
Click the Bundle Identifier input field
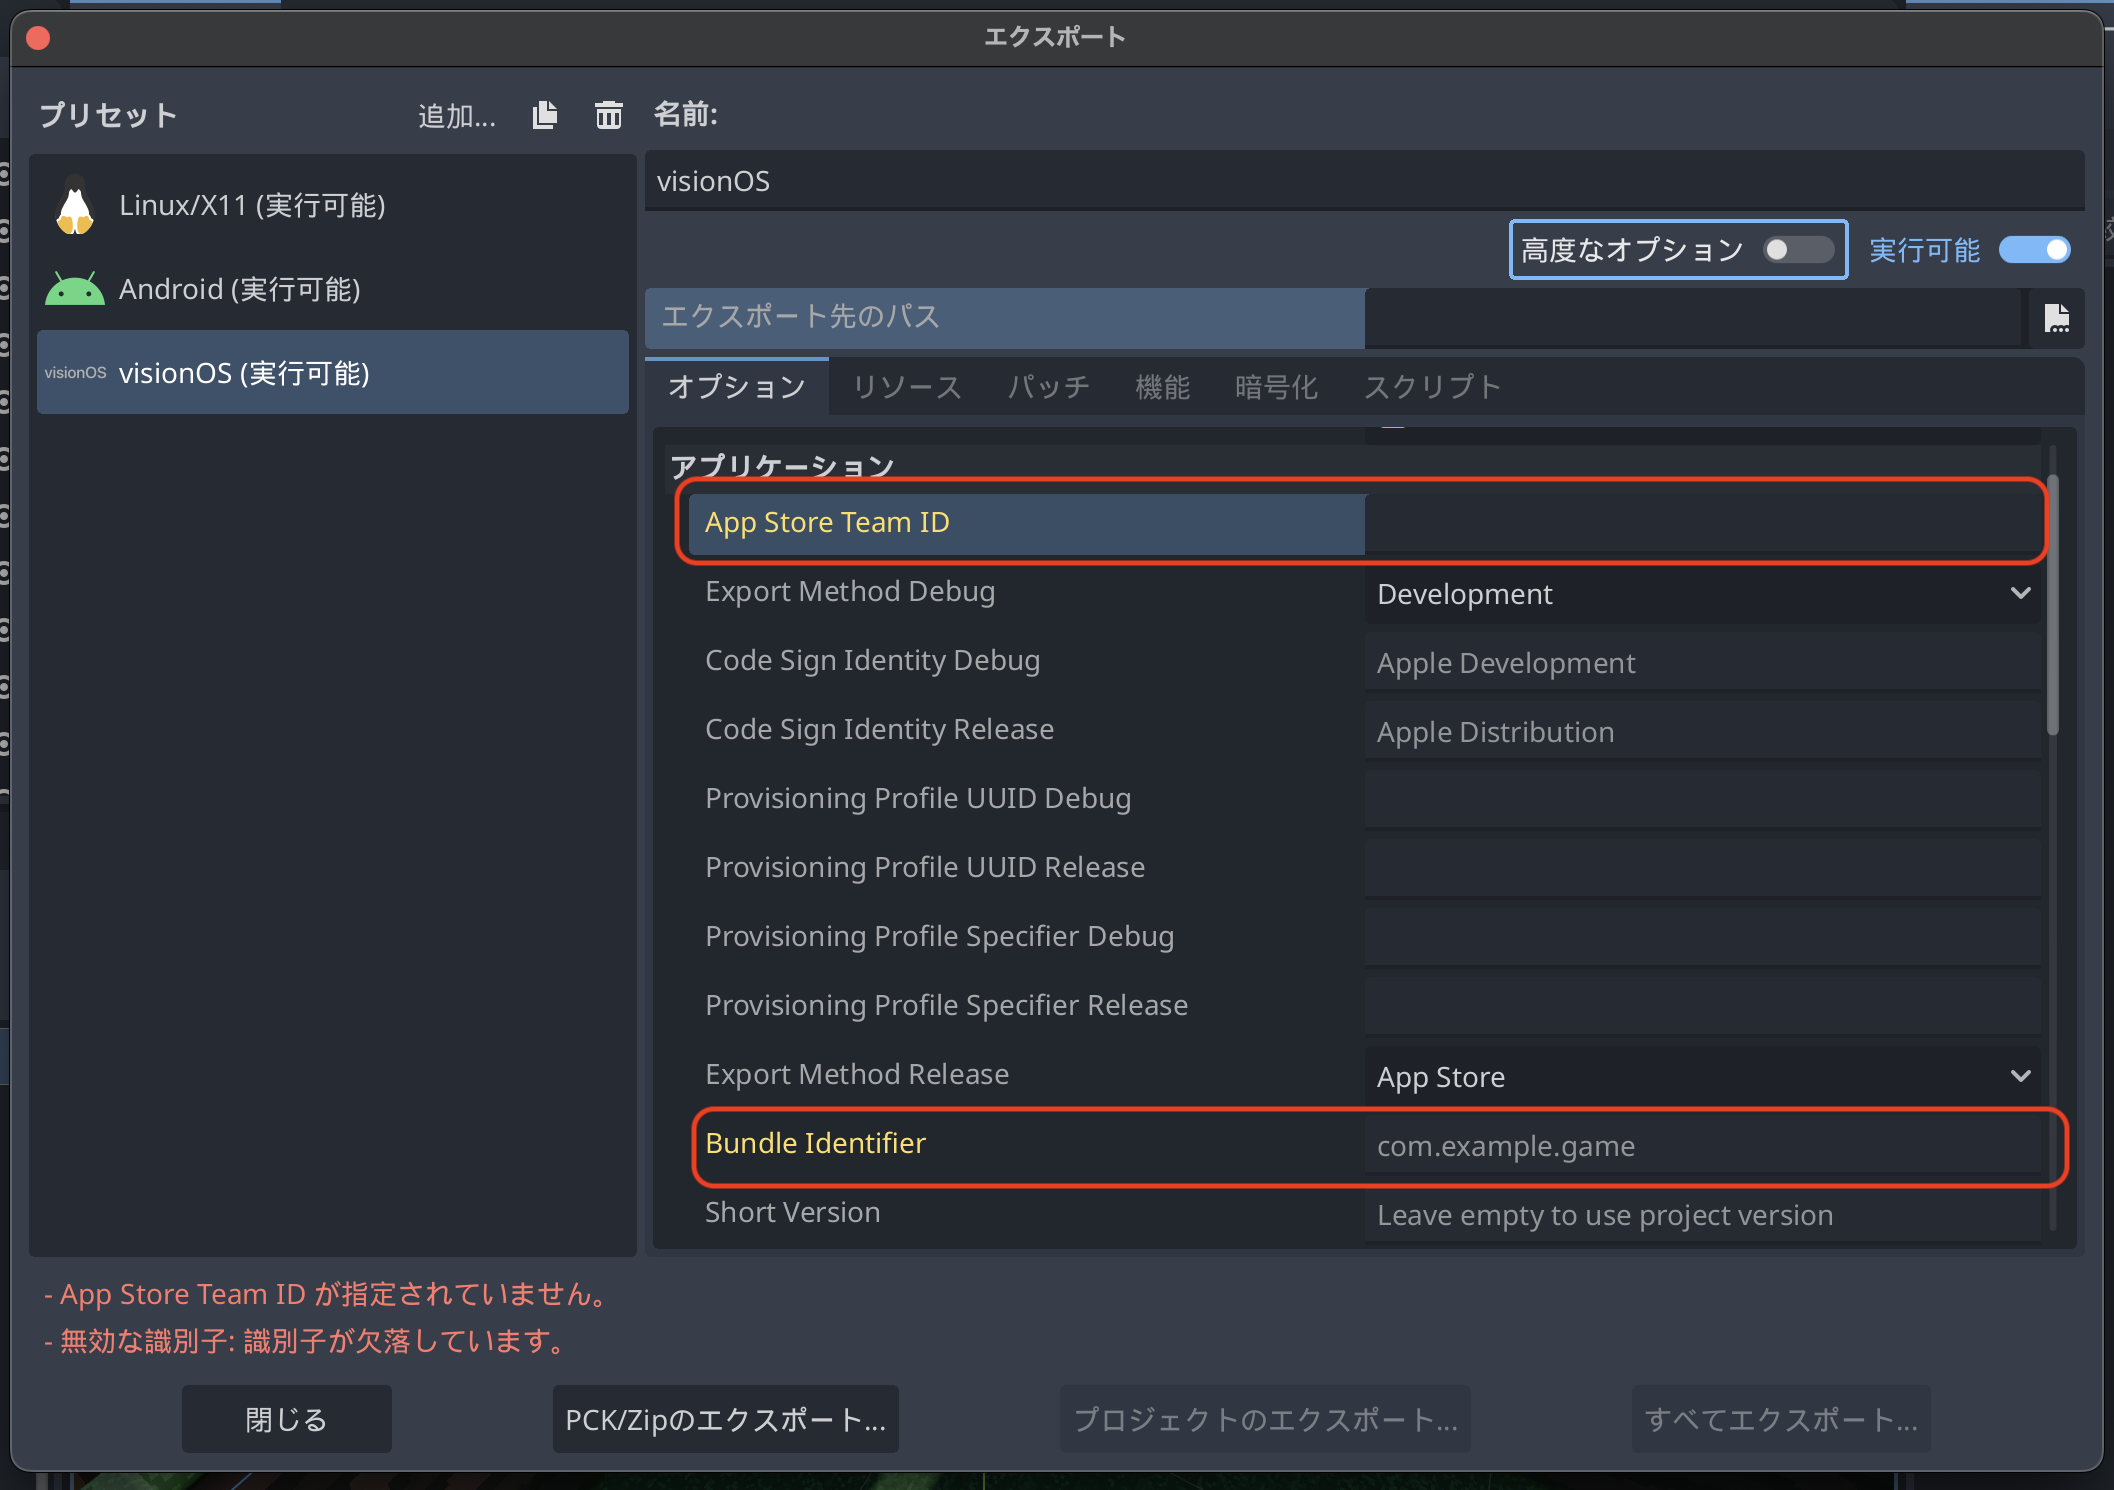1702,1146
